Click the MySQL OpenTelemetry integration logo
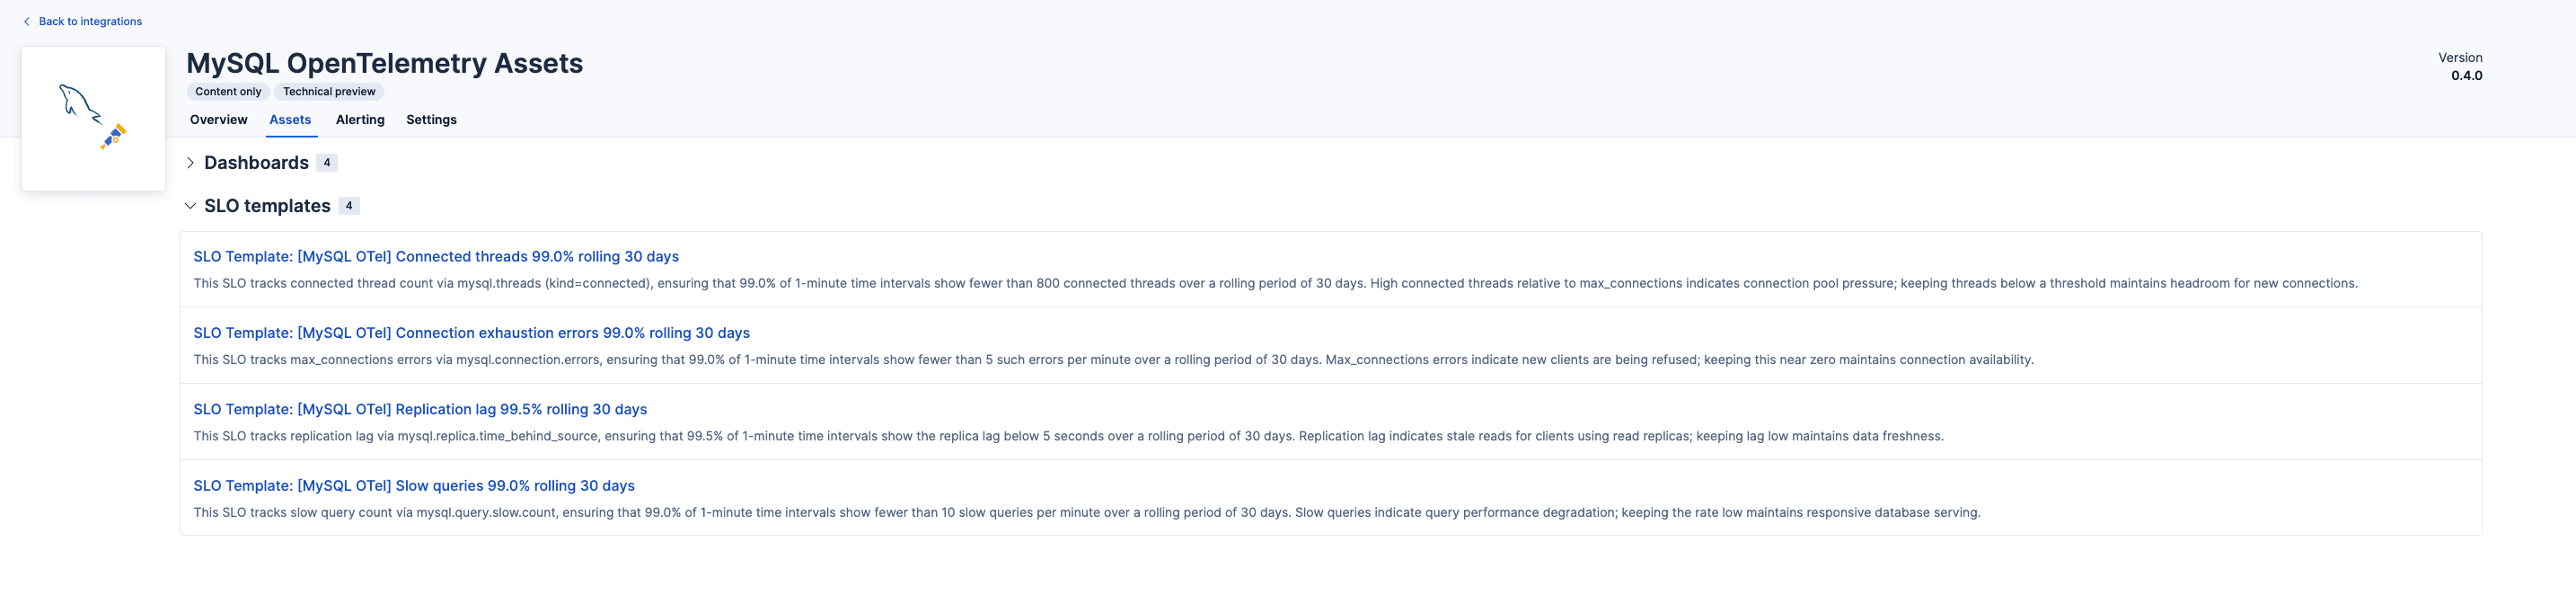 tap(93, 118)
